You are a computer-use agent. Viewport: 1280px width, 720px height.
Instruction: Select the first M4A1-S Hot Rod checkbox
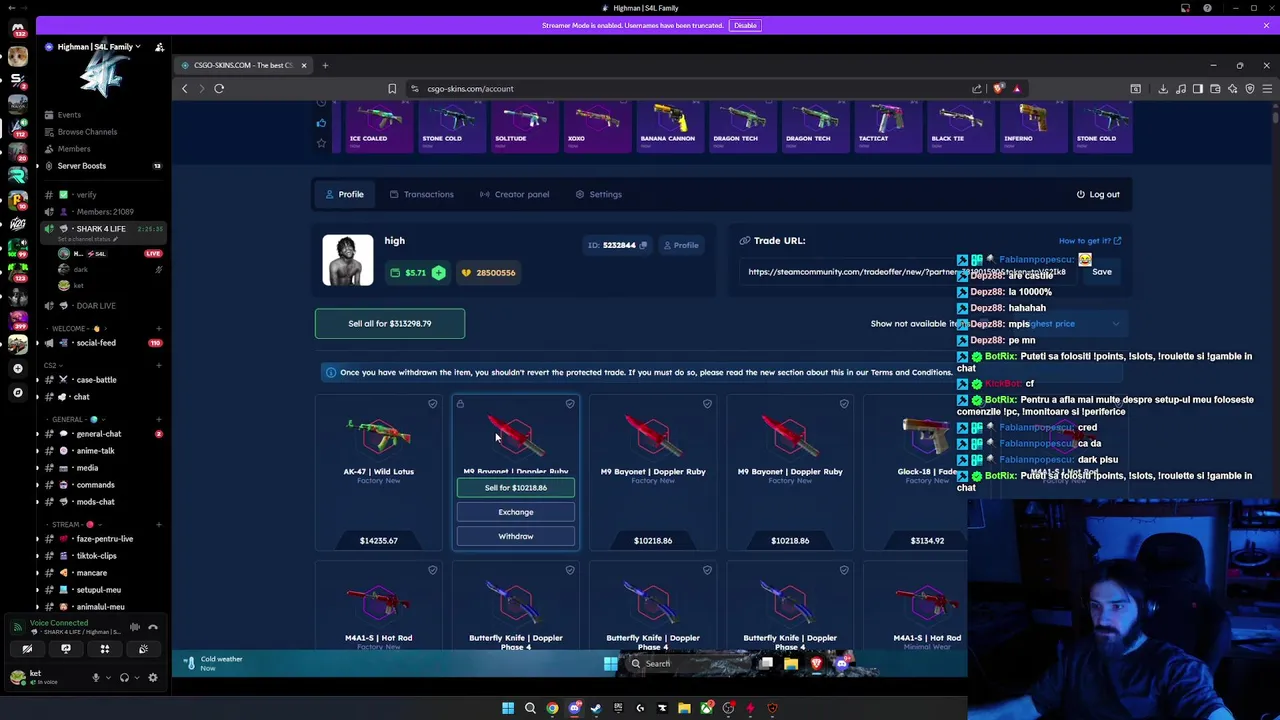433,570
